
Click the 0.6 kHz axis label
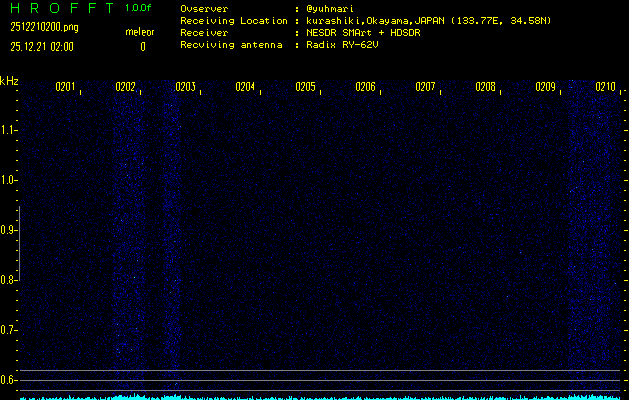(x=8, y=380)
